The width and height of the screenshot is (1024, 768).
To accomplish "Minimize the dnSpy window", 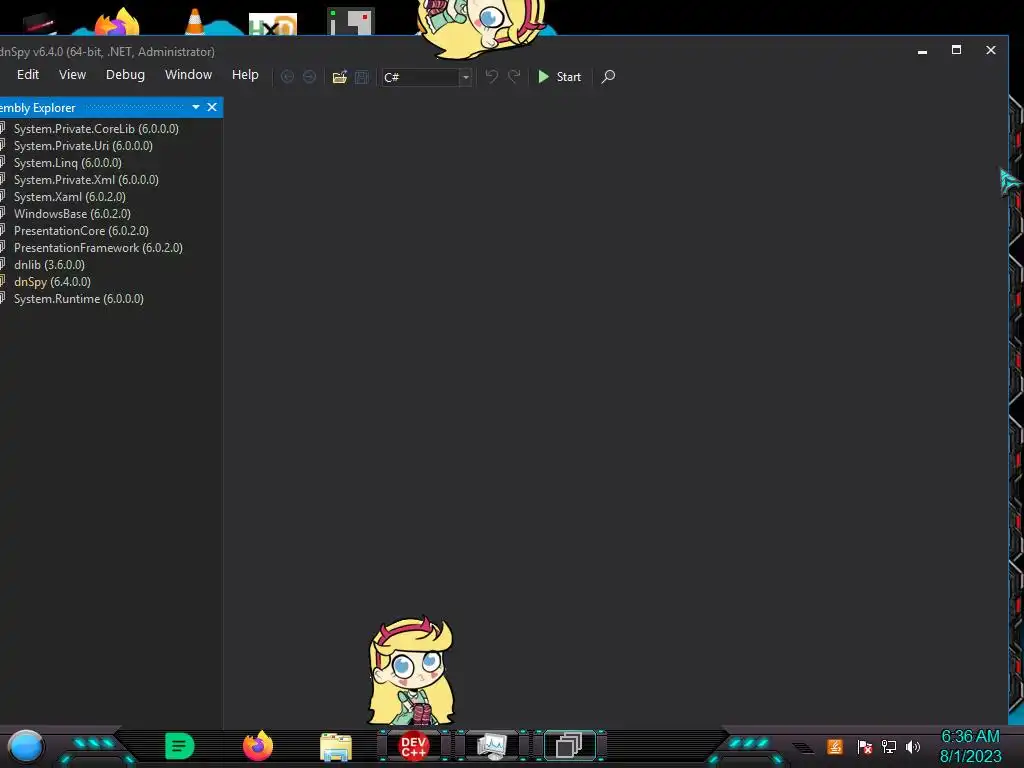I will tap(922, 50).
